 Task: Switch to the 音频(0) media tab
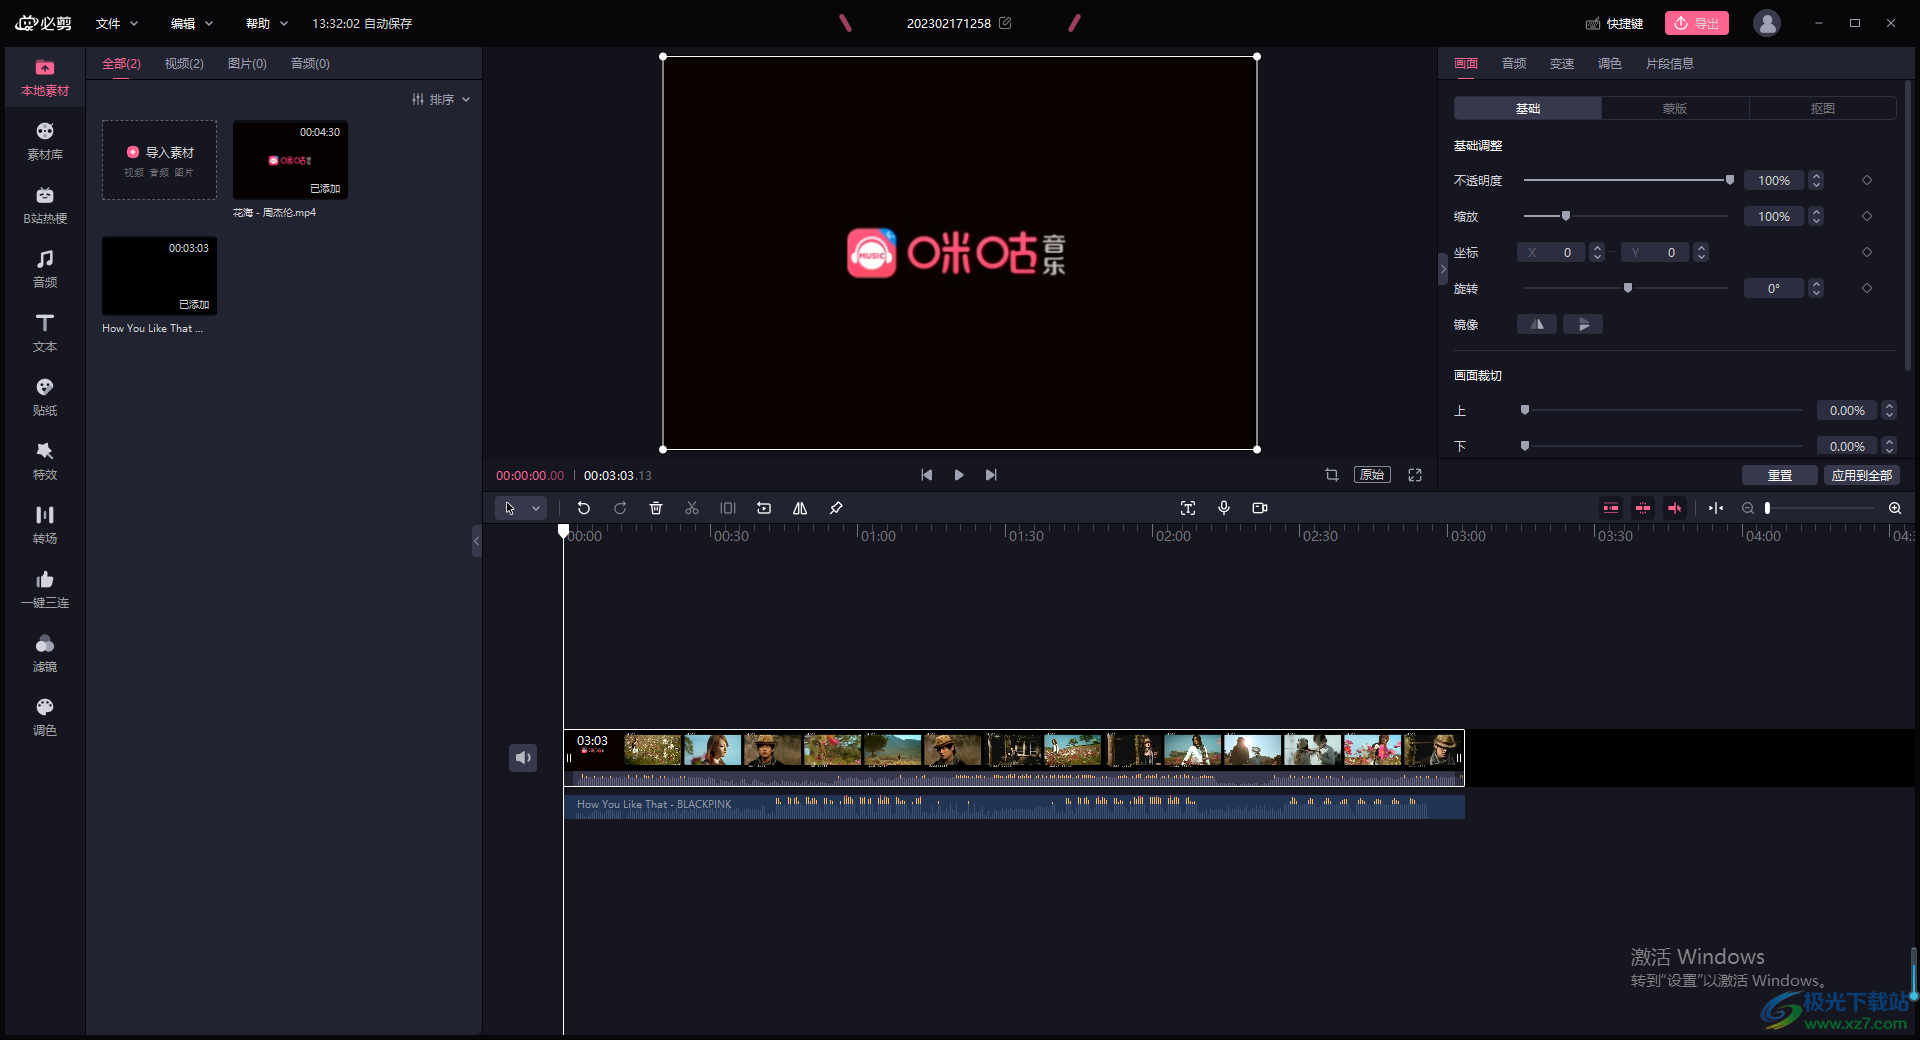pyautogui.click(x=310, y=63)
